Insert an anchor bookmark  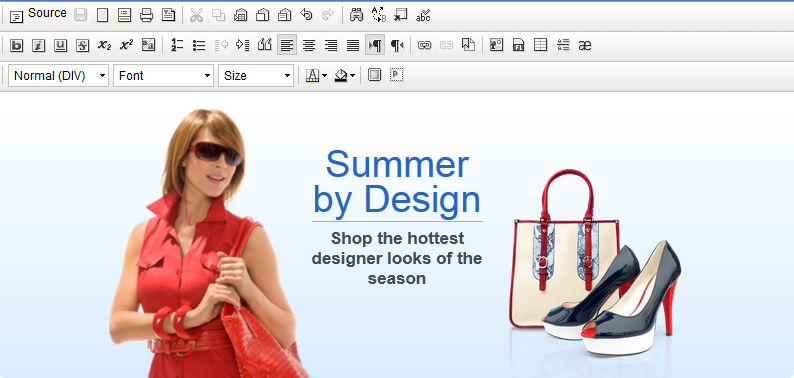pyautogui.click(x=468, y=45)
